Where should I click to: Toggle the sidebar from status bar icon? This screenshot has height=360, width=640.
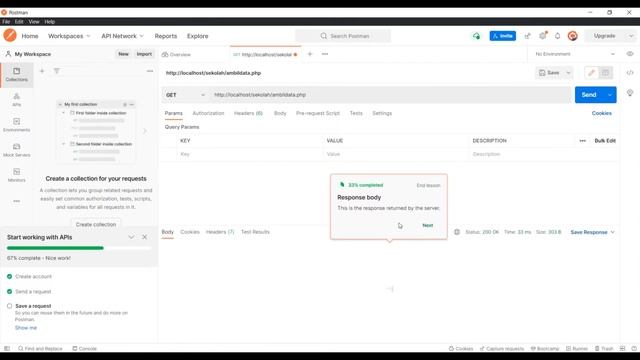click(7, 348)
